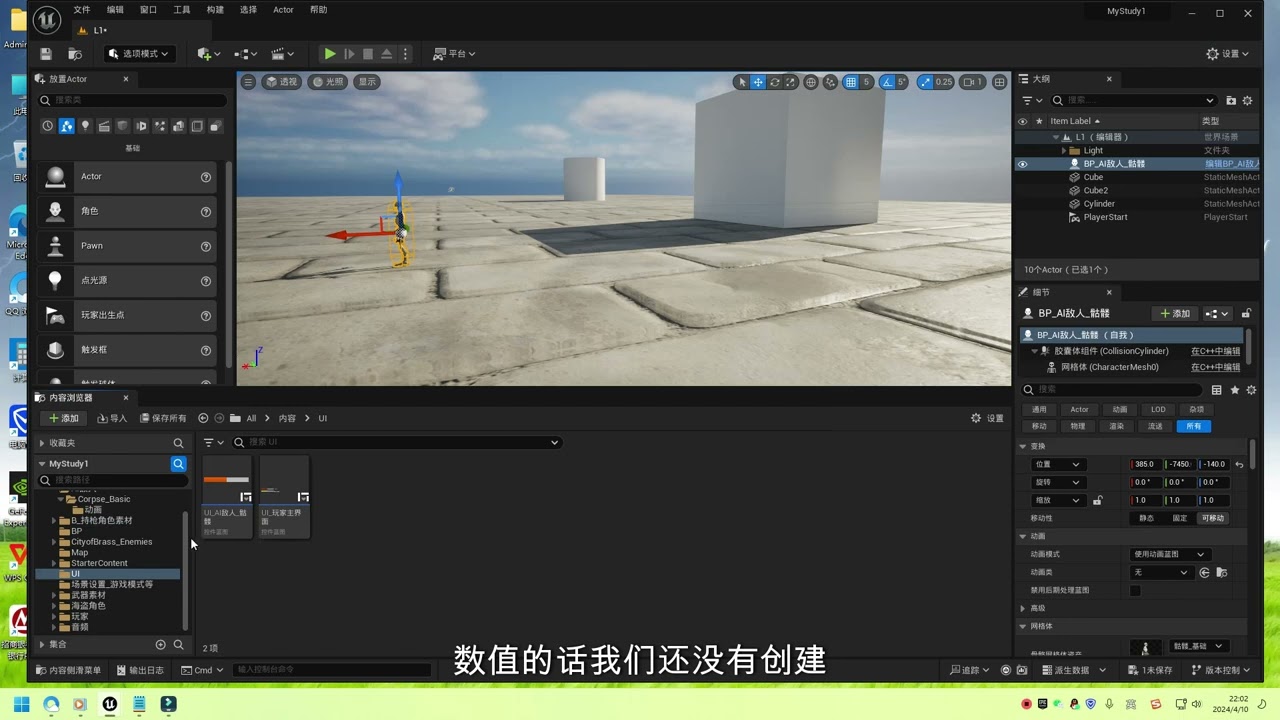Select the 所有 filter in Details

(x=1193, y=426)
